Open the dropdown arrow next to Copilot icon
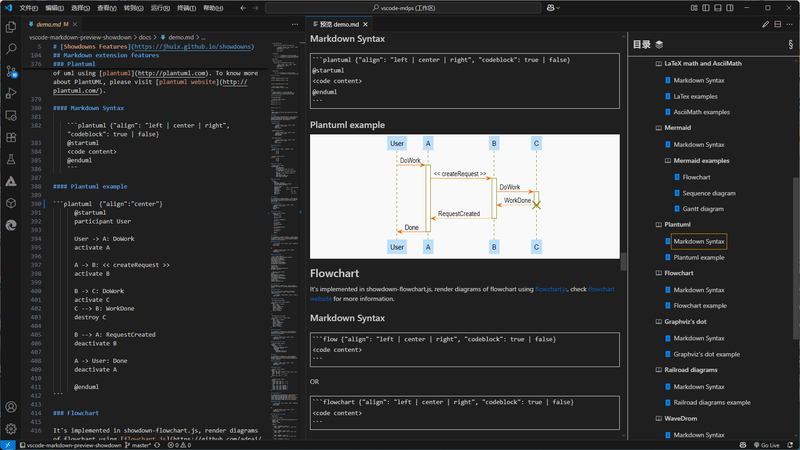Image resolution: width=800 pixels, height=450 pixels. click(558, 8)
